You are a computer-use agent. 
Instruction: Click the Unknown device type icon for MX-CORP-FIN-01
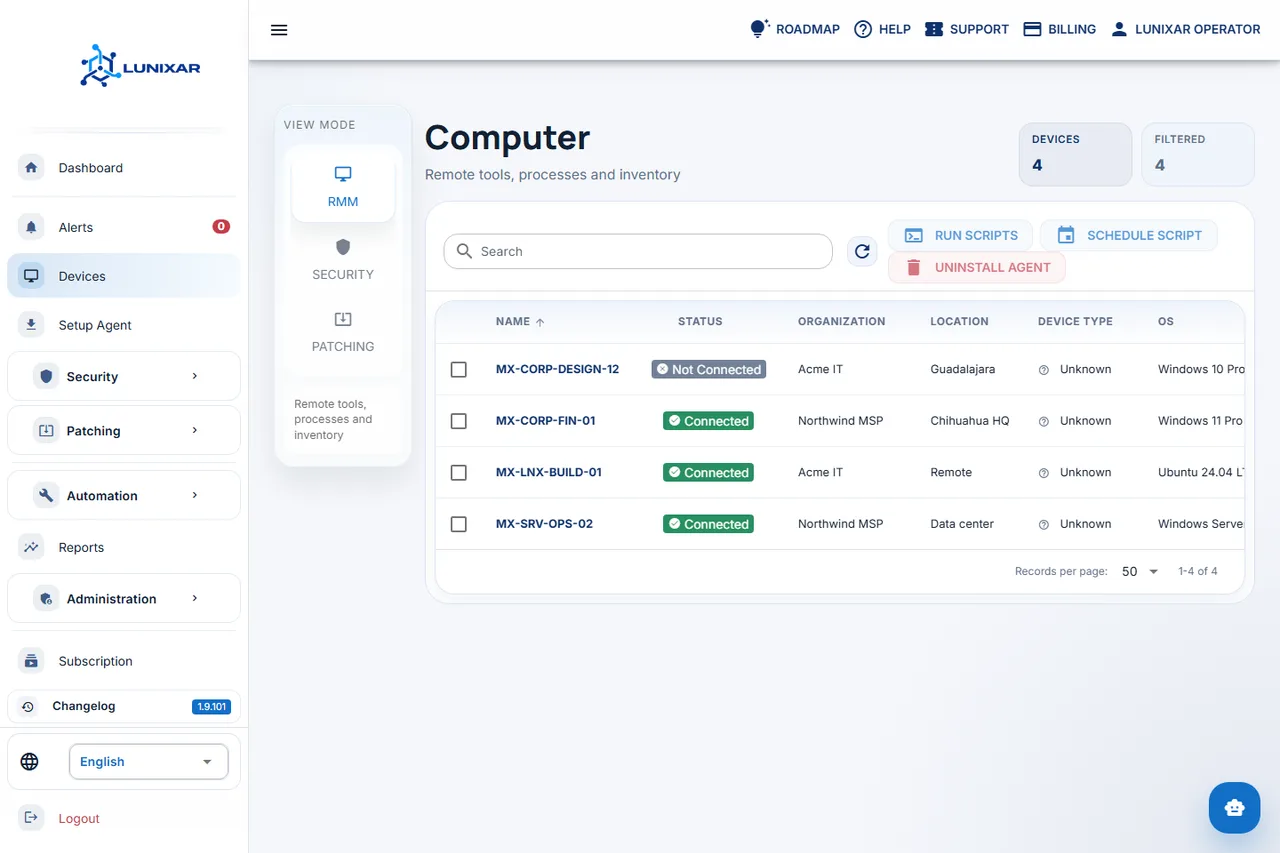pos(1044,421)
